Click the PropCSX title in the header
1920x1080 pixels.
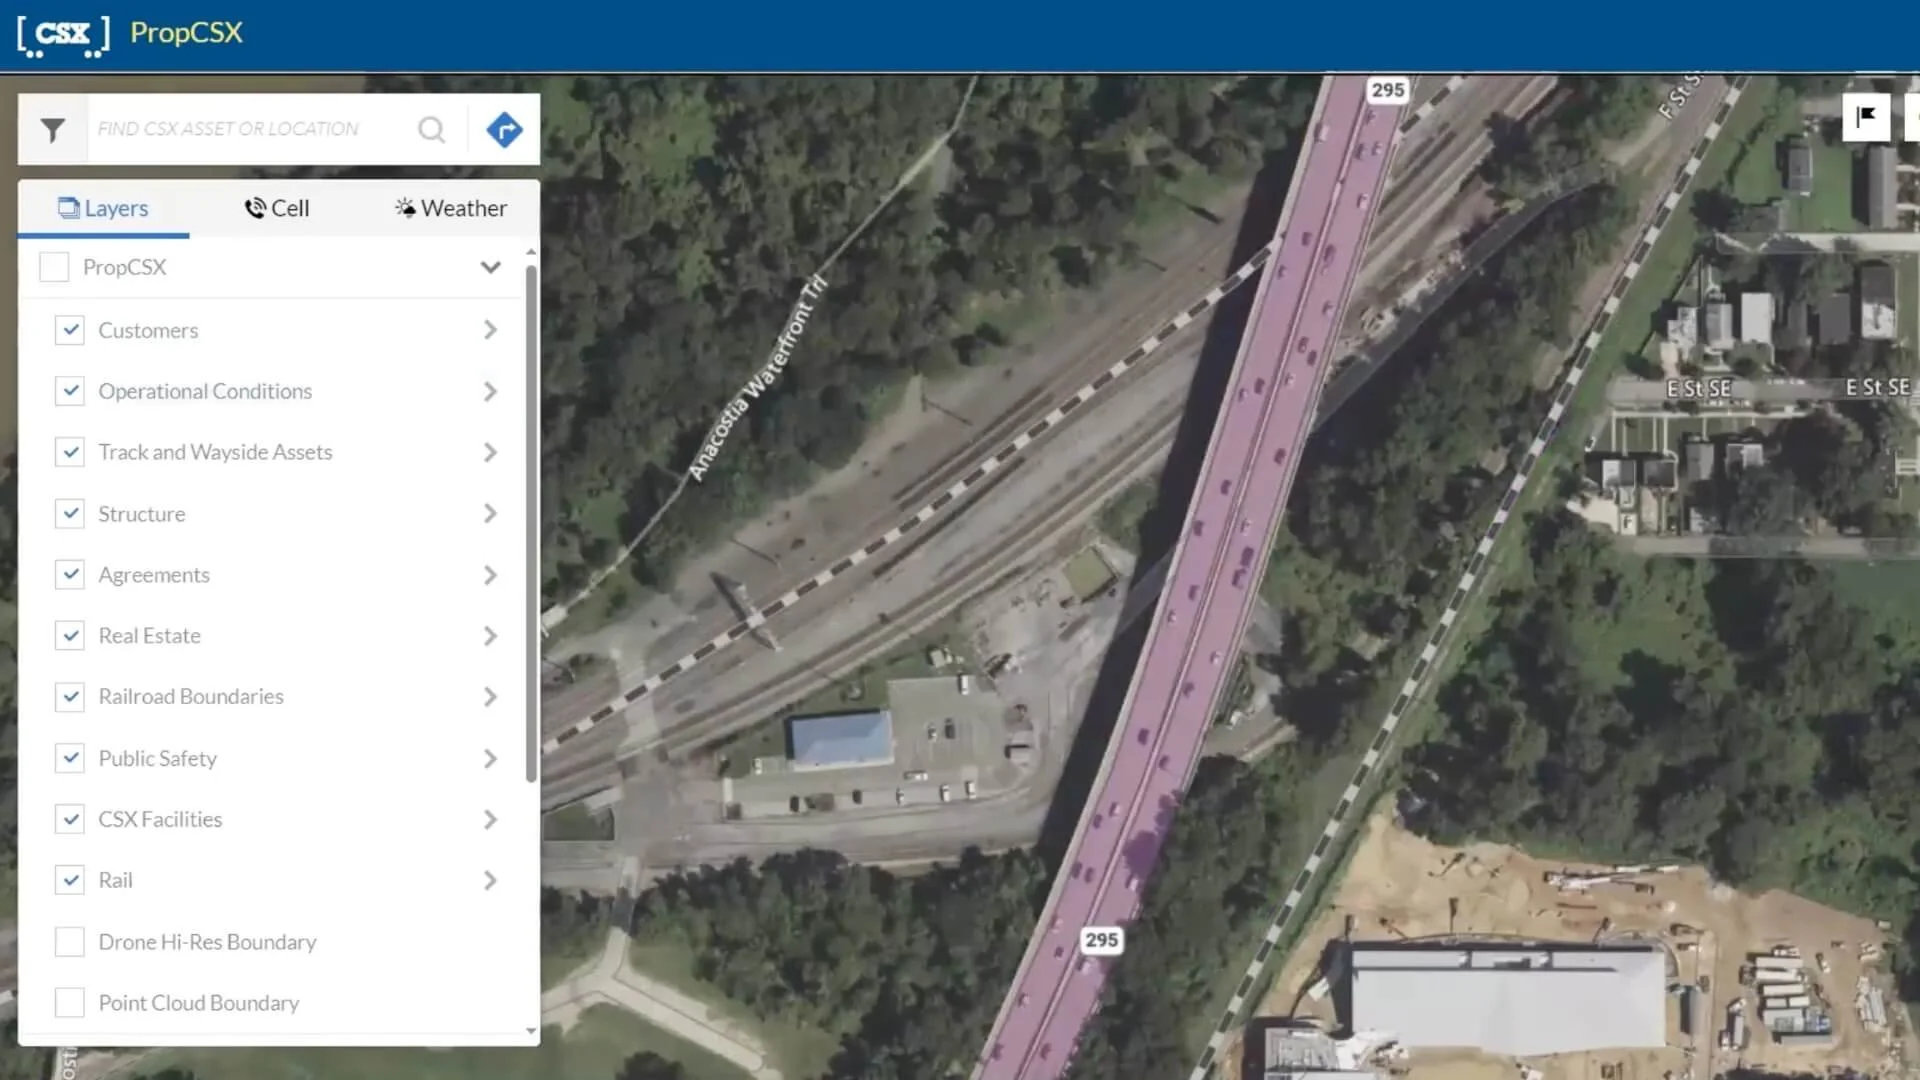point(187,33)
